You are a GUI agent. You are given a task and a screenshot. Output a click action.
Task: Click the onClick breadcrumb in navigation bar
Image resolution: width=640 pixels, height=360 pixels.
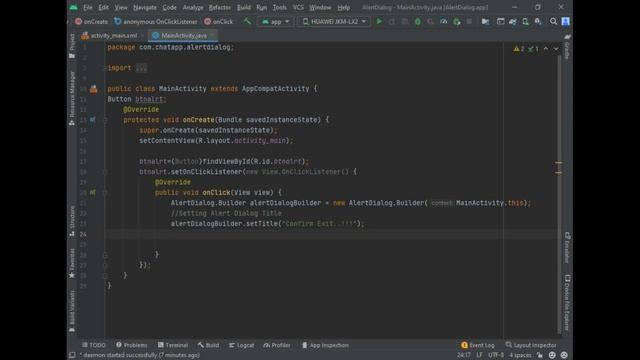point(218,21)
